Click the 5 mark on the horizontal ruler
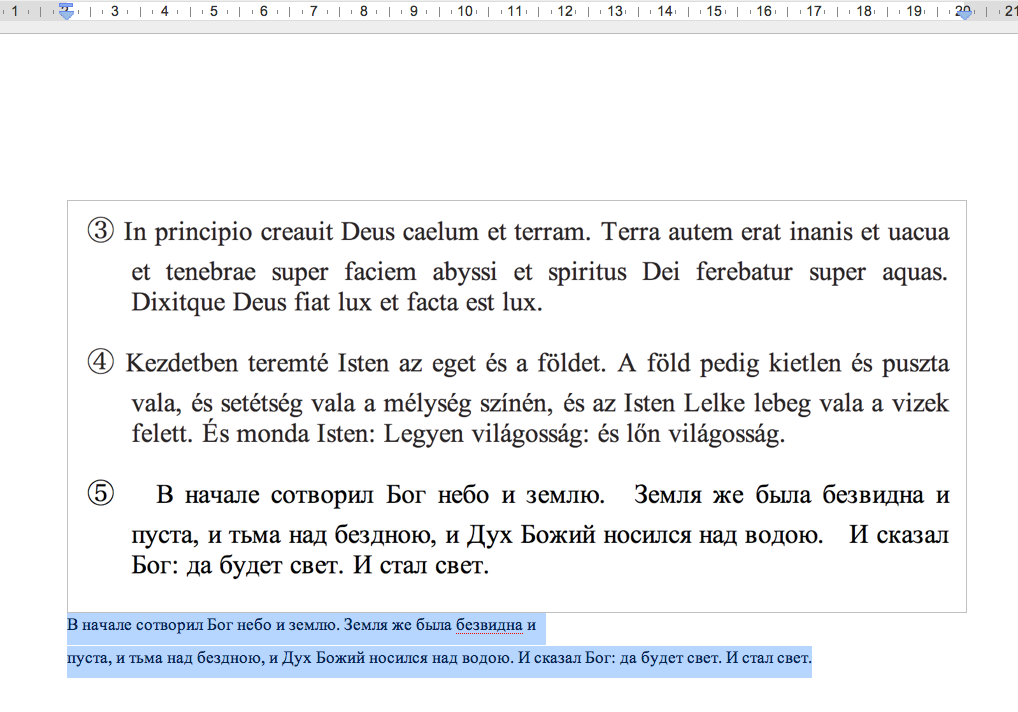Image resolution: width=1018 pixels, height=712 pixels. [x=213, y=12]
